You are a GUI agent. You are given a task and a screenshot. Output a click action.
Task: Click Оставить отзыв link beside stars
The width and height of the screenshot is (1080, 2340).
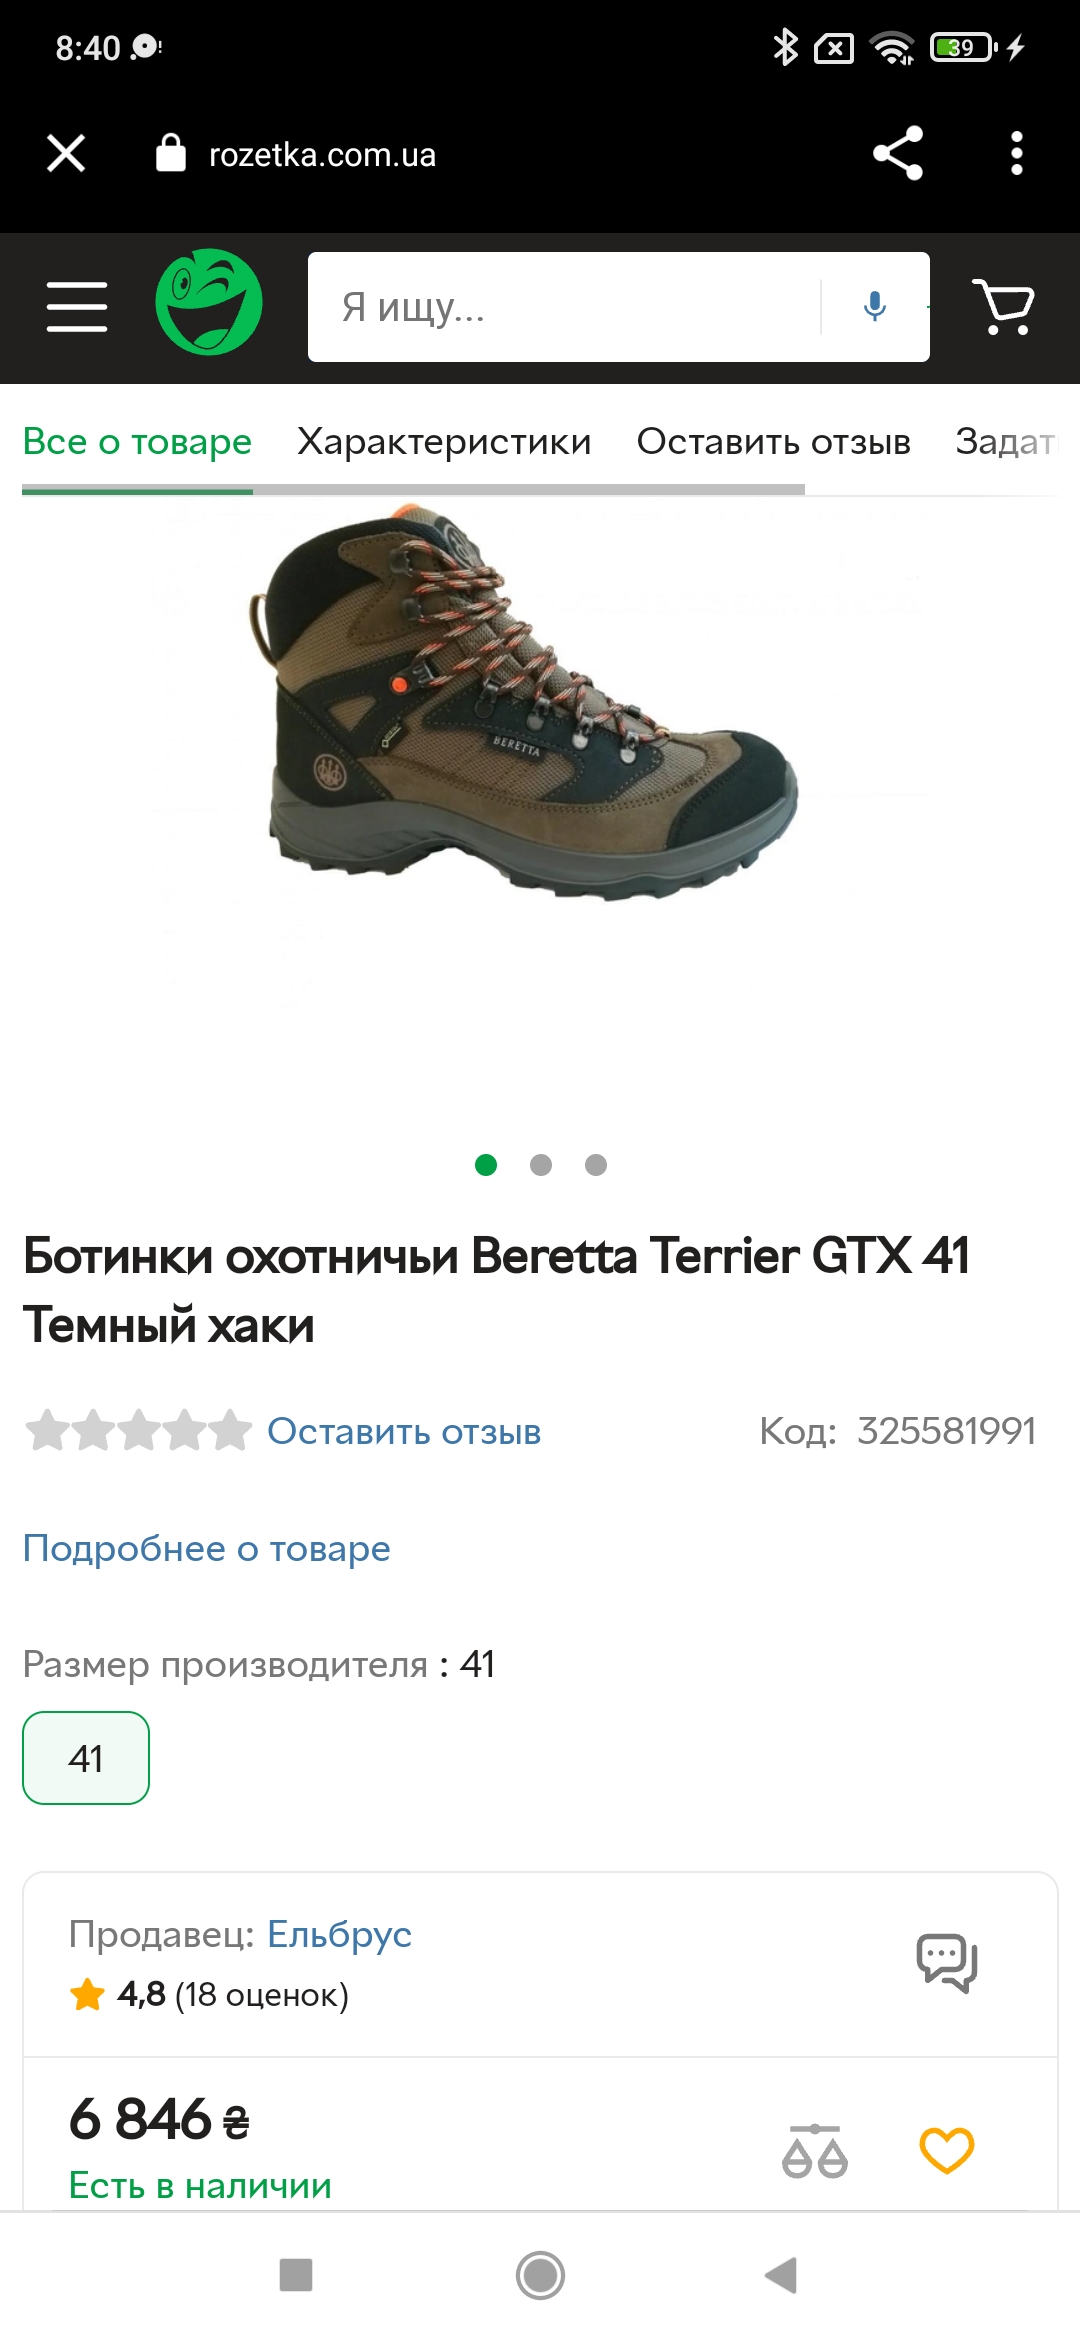tap(404, 1432)
